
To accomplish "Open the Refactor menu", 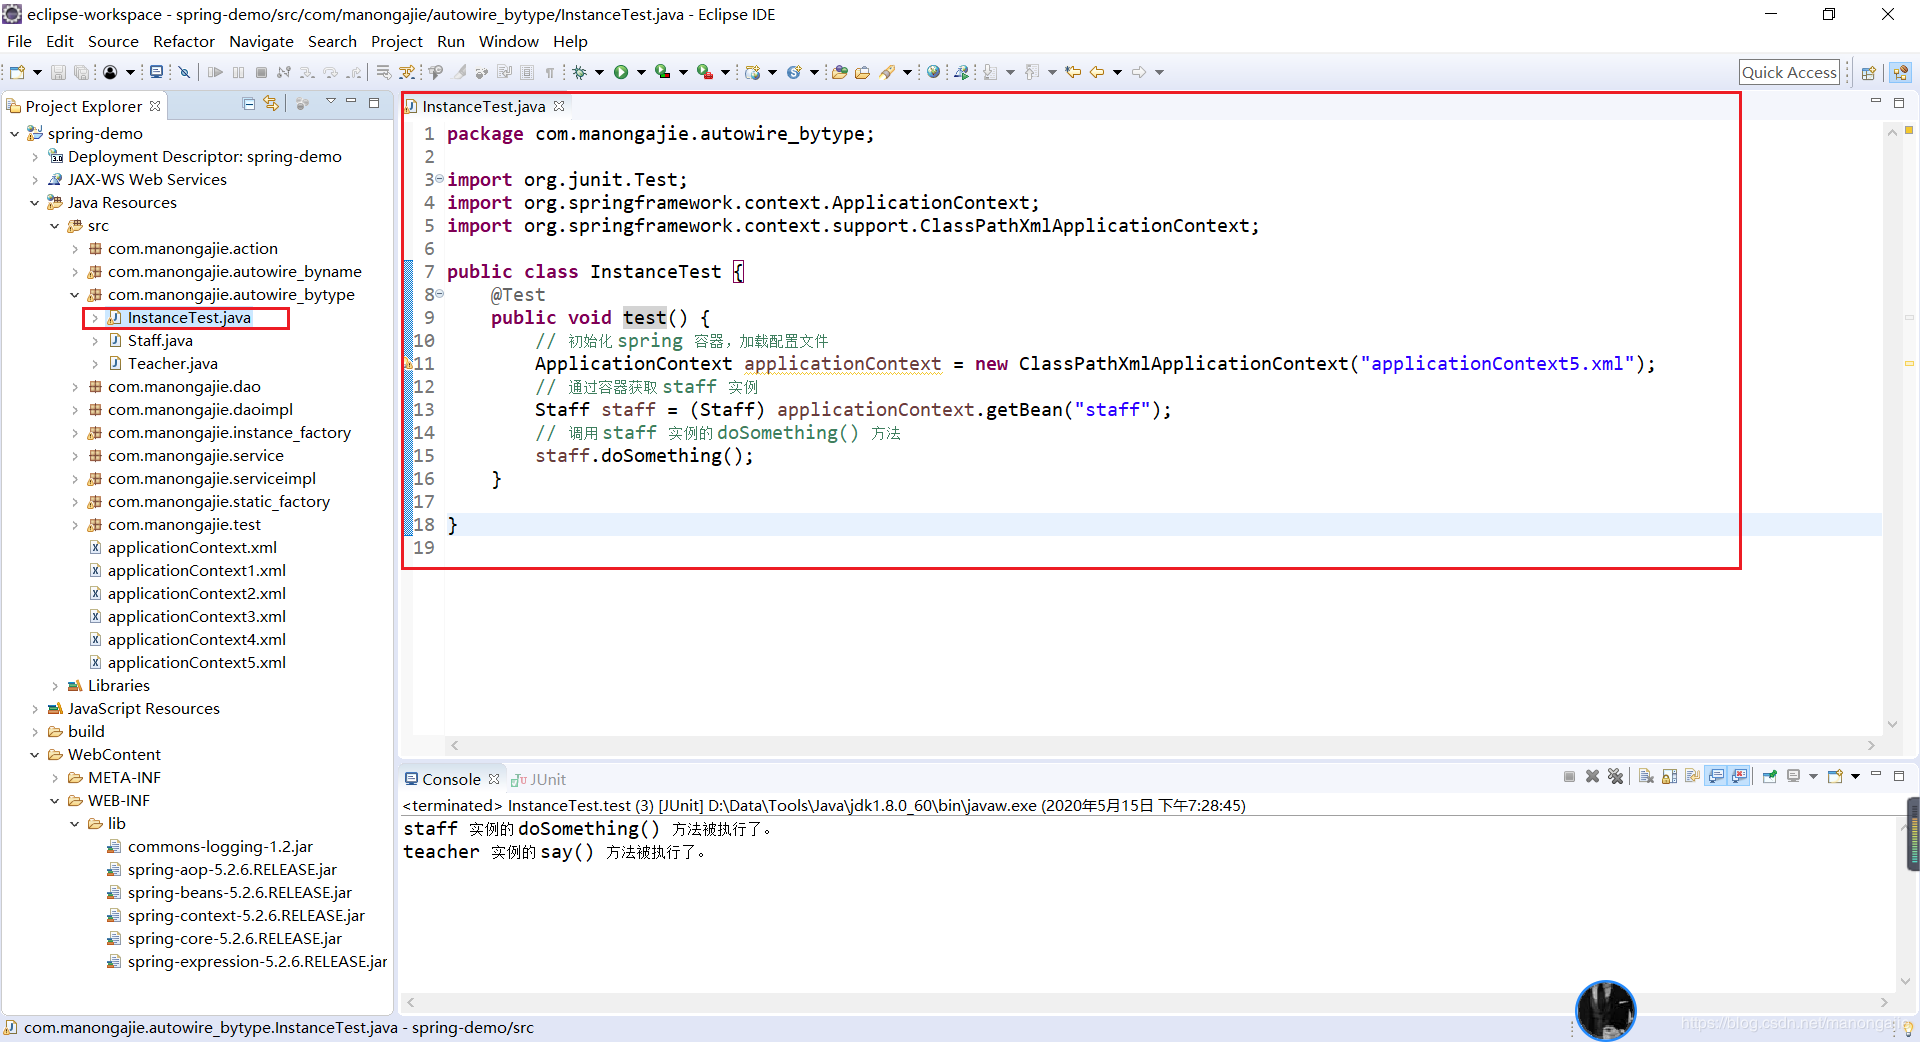I will [x=184, y=41].
